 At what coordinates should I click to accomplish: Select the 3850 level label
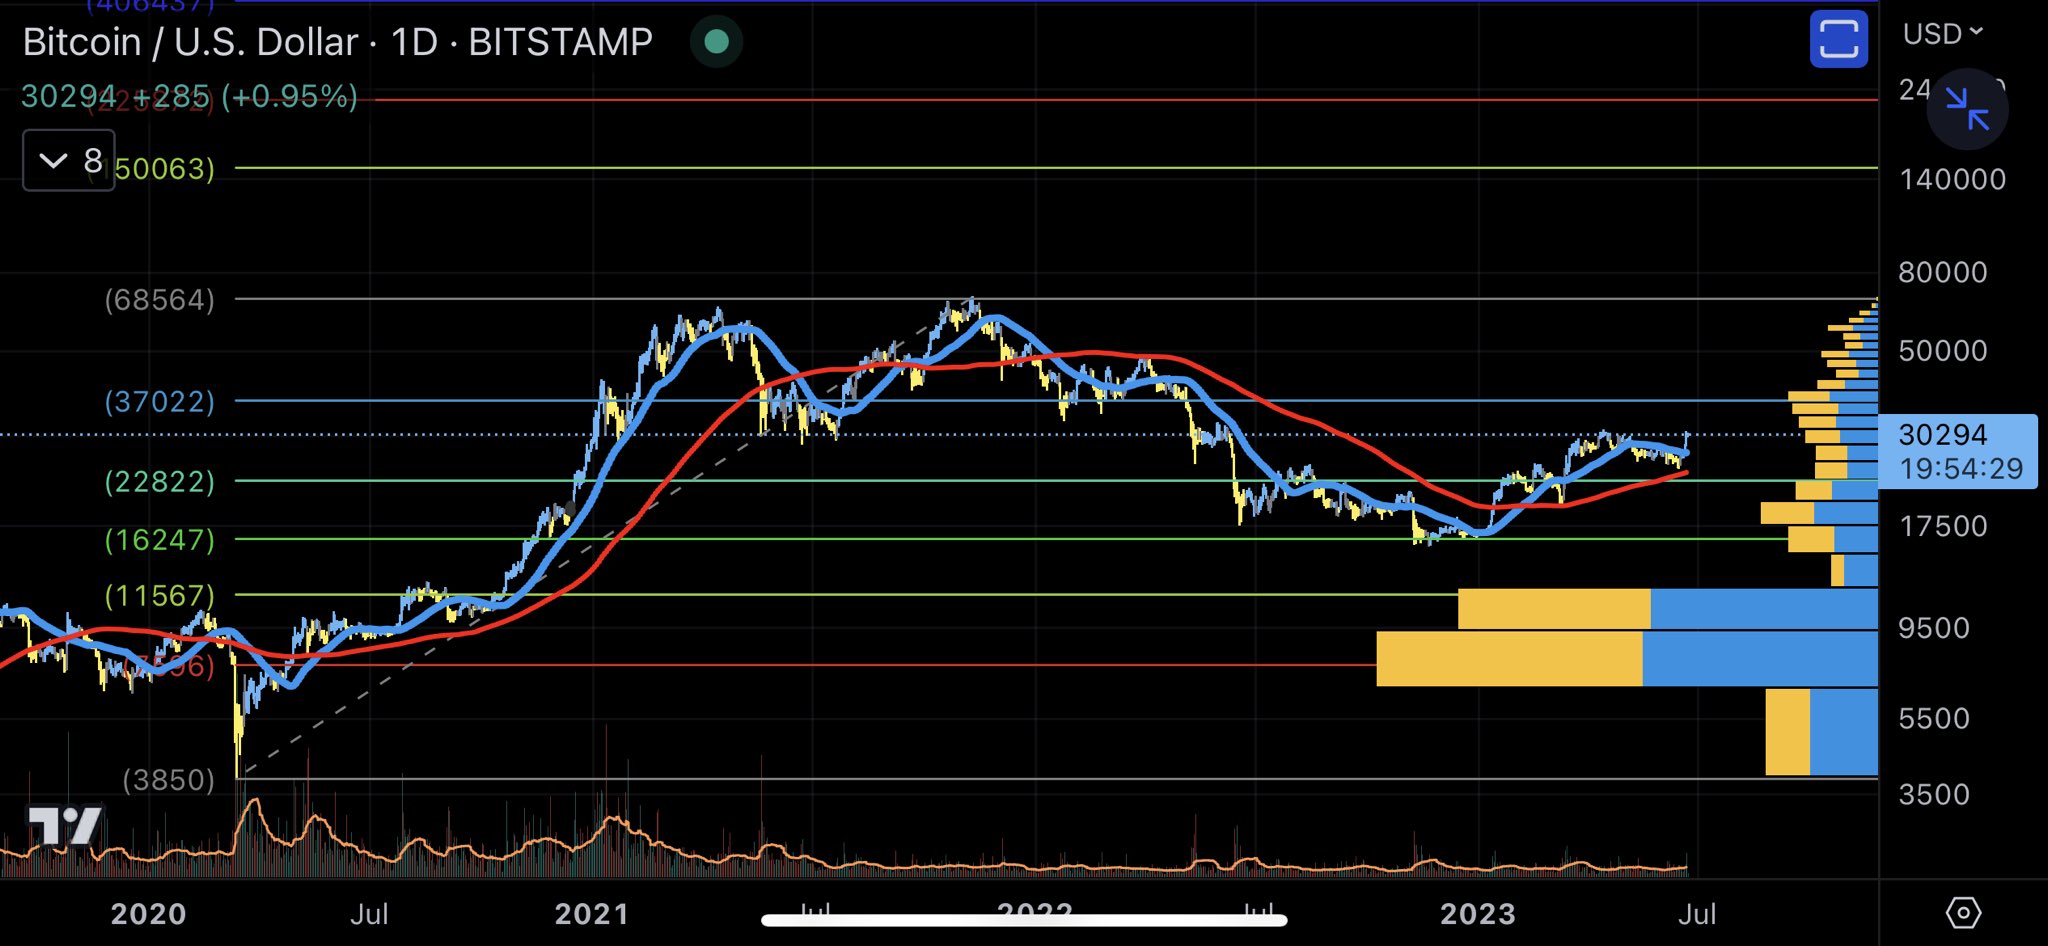coord(168,779)
